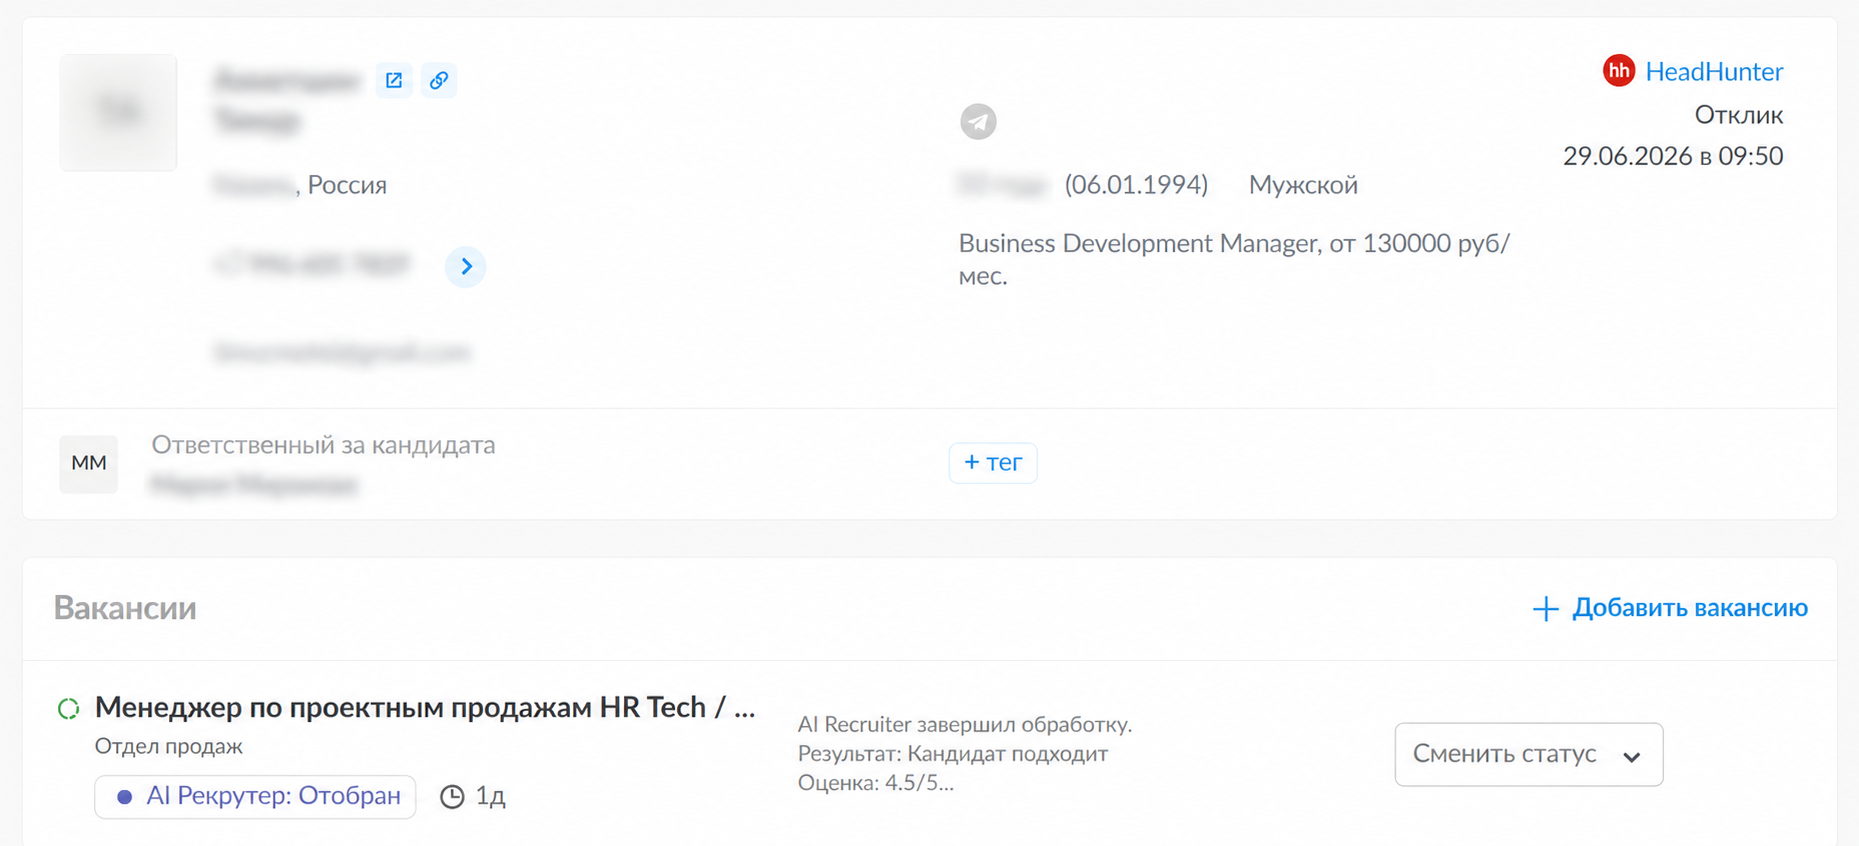
Task: Open the Сменить статус dropdown
Action: tap(1528, 754)
